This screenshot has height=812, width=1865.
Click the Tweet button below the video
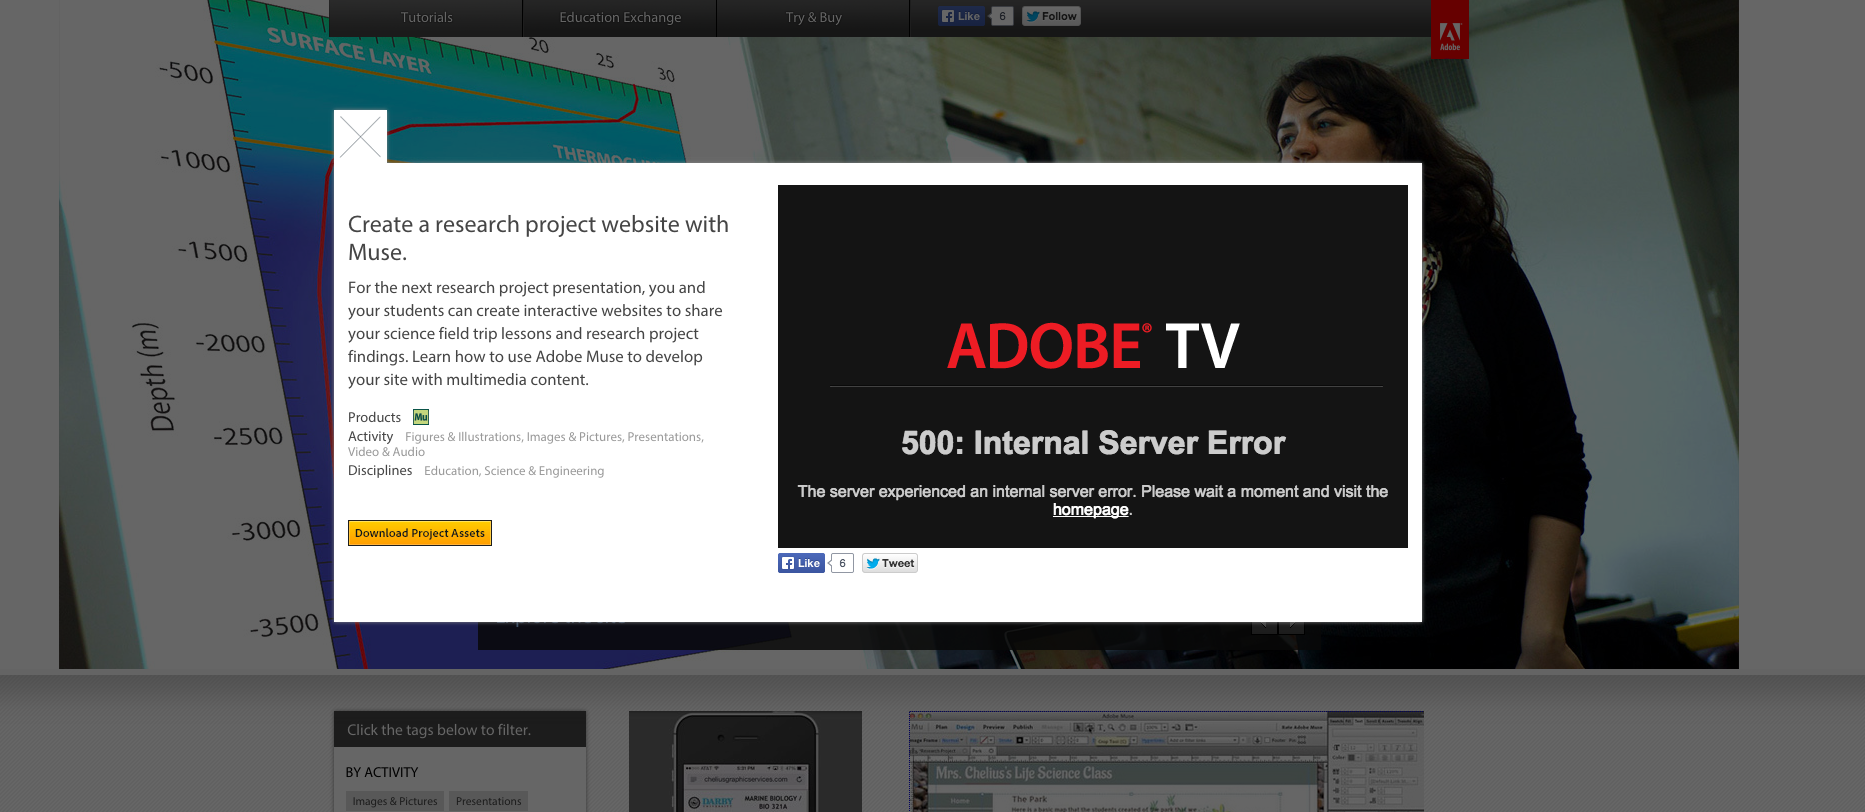pos(890,563)
